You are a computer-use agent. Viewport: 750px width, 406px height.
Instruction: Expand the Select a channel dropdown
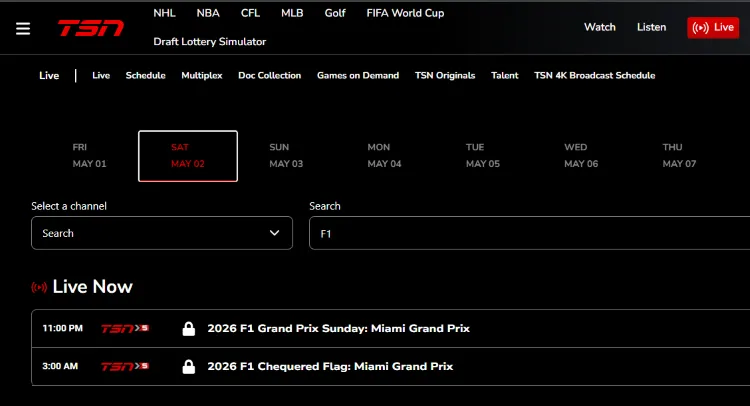(161, 233)
